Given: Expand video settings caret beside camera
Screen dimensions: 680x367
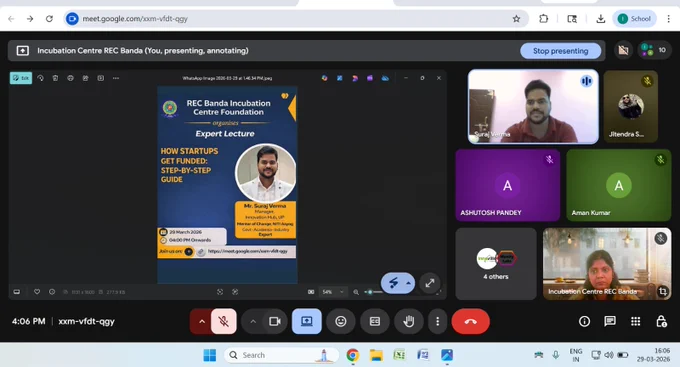Looking at the screenshot, I should [253, 321].
